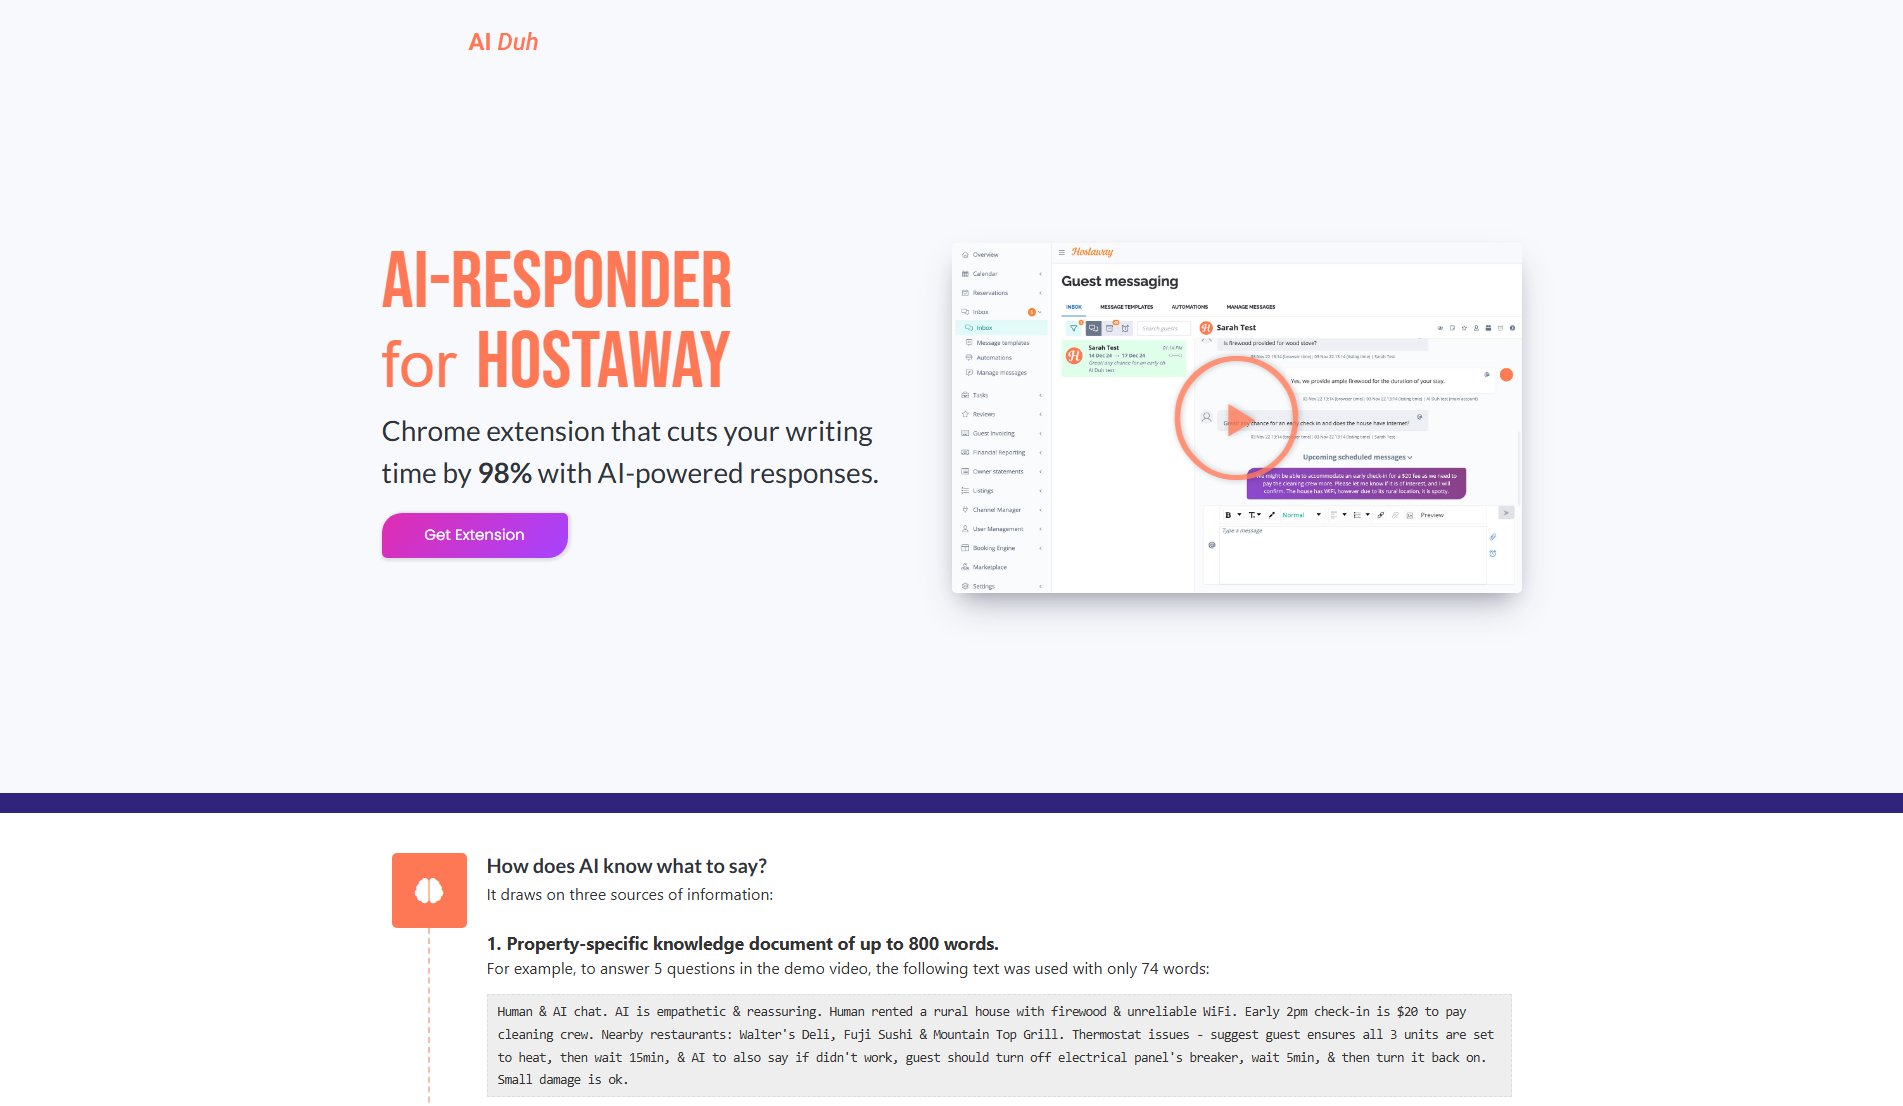The height and width of the screenshot is (1106, 1903).
Task: Collapse the Upcoming scheduled messages section
Action: pyautogui.click(x=1409, y=456)
